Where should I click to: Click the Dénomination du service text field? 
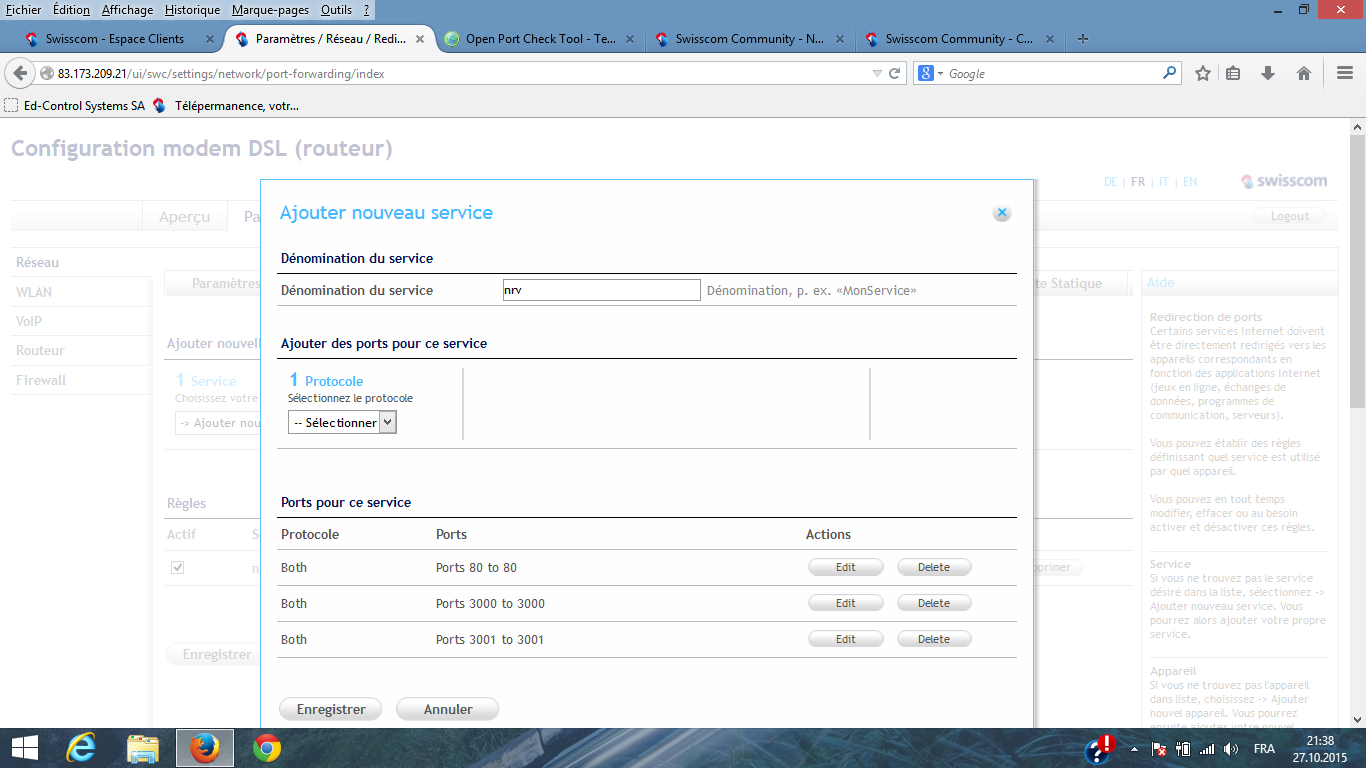coord(601,290)
